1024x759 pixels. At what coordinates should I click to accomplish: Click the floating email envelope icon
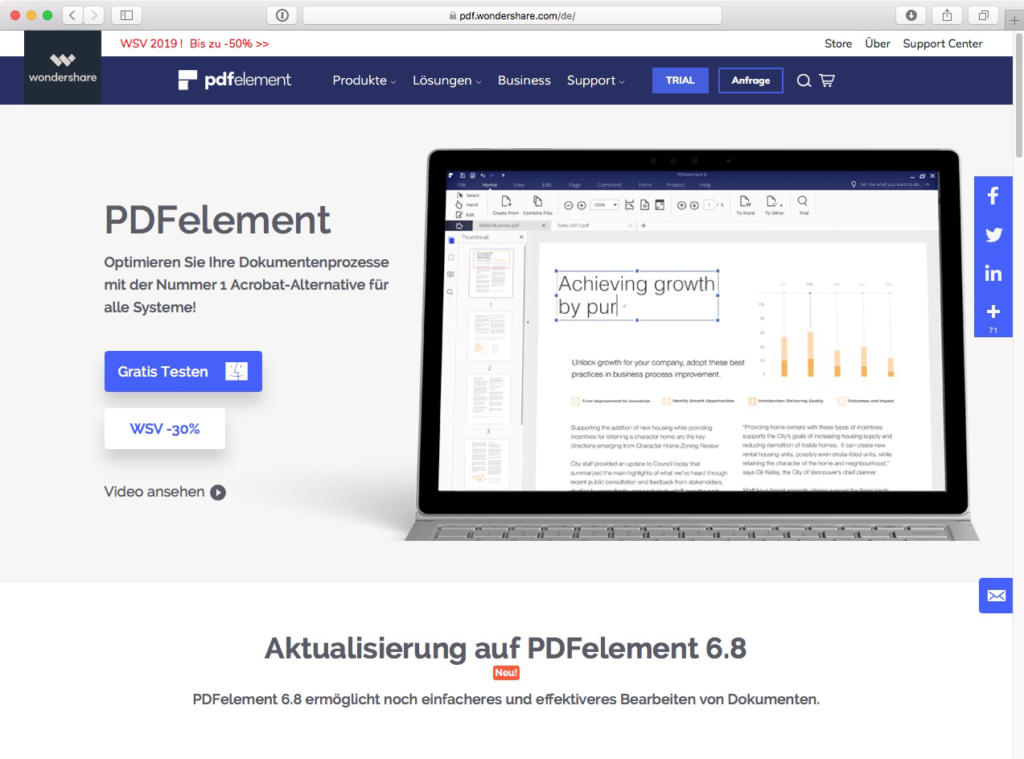point(996,596)
